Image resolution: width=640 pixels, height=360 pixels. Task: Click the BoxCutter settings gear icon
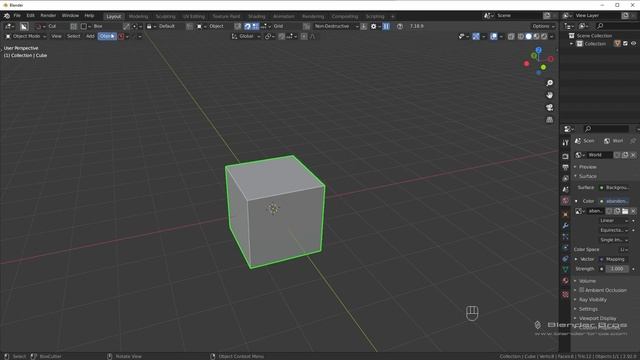coord(373,26)
